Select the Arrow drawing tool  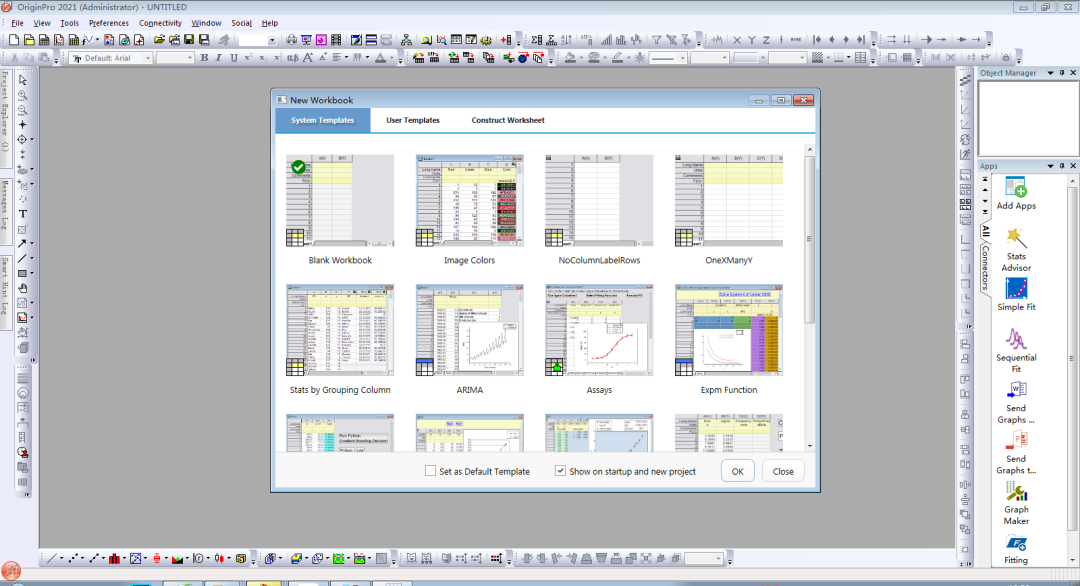coord(22,243)
